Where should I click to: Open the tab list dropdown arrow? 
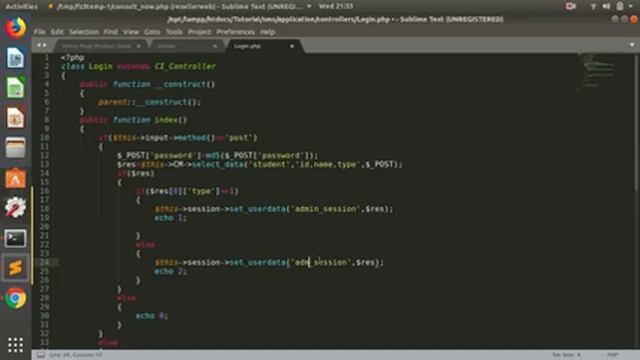[632, 45]
